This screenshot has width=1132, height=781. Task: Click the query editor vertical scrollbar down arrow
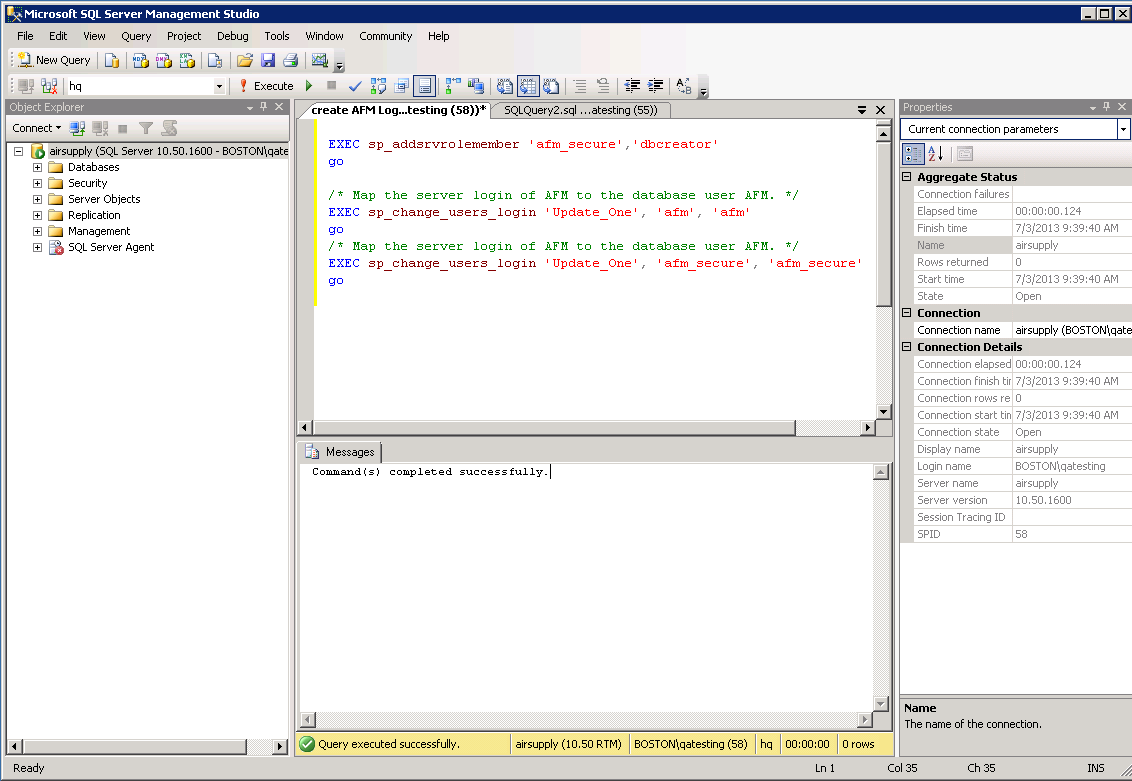point(884,411)
